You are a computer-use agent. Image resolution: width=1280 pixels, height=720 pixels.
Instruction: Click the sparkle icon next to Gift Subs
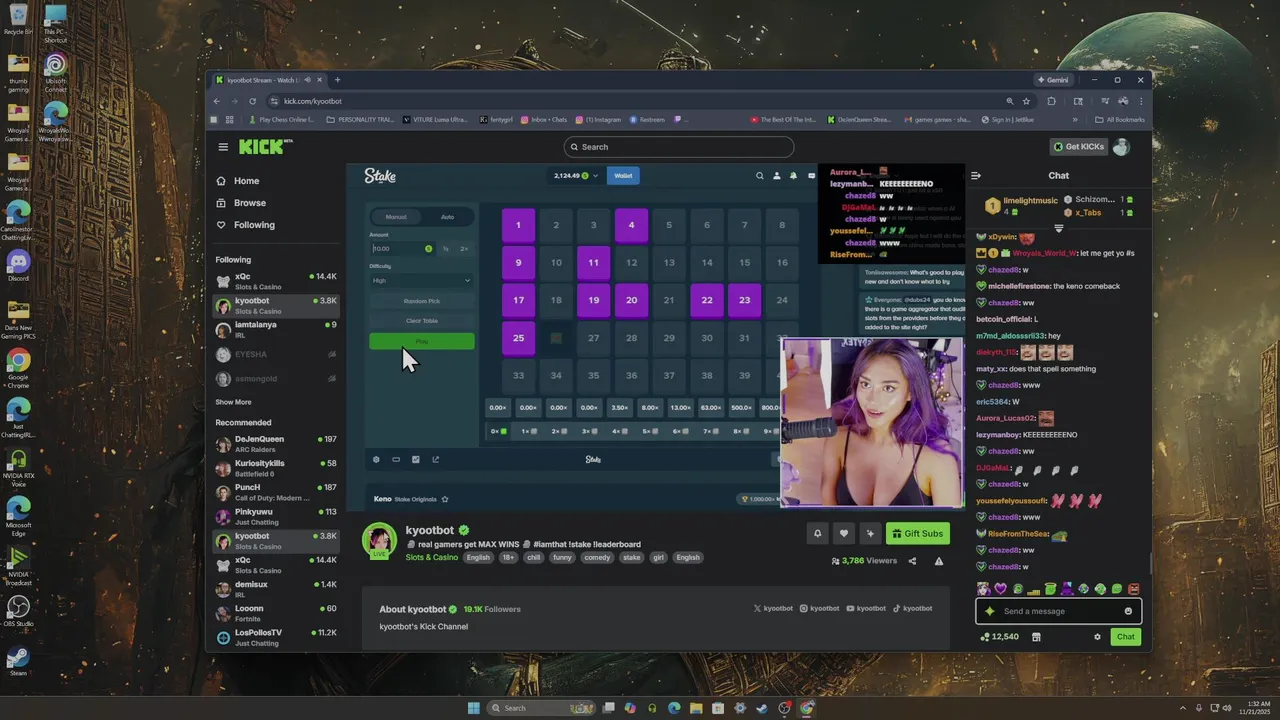[870, 533]
